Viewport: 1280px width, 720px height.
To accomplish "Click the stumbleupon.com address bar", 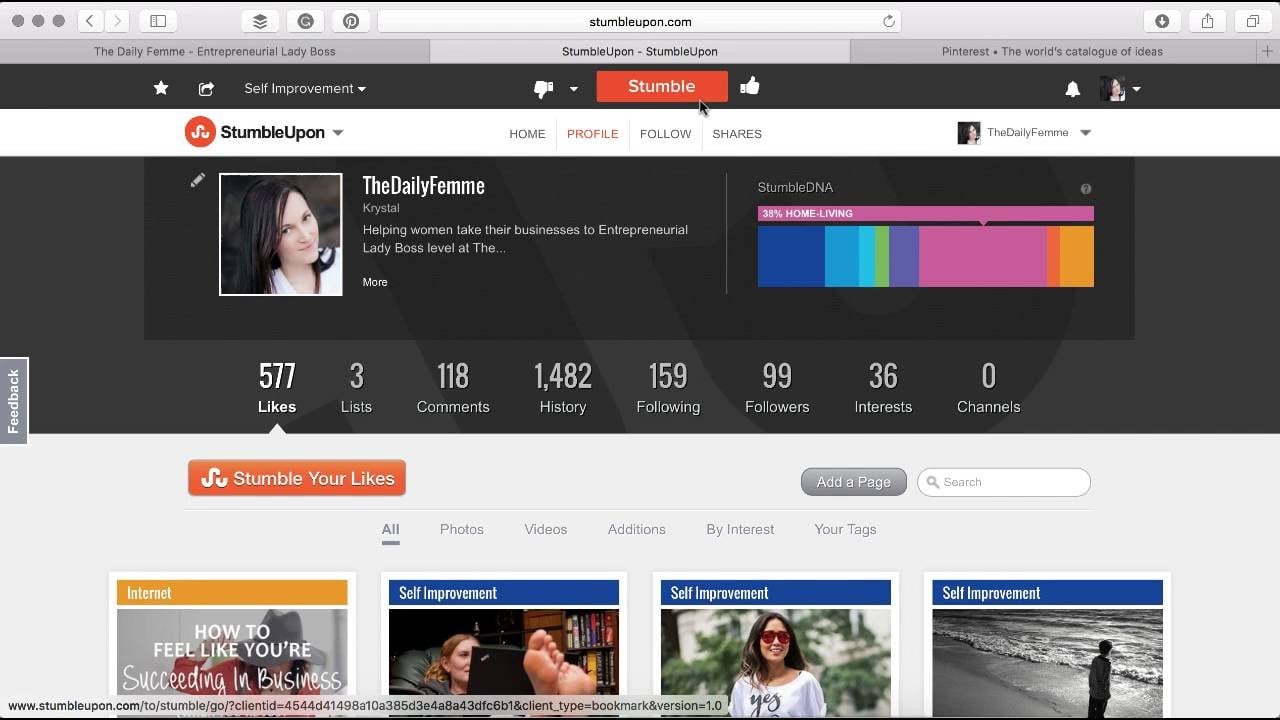I will tap(640, 21).
